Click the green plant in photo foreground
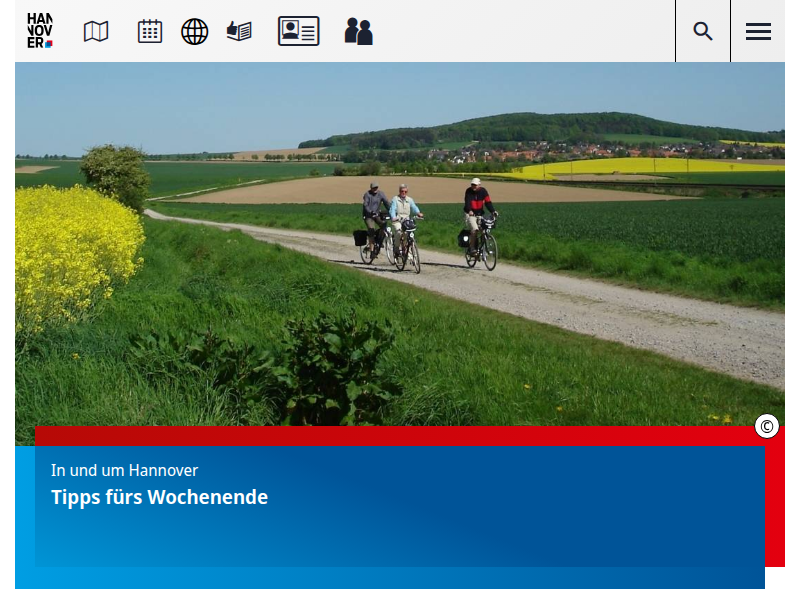This screenshot has height=600, width=800. tap(330, 370)
